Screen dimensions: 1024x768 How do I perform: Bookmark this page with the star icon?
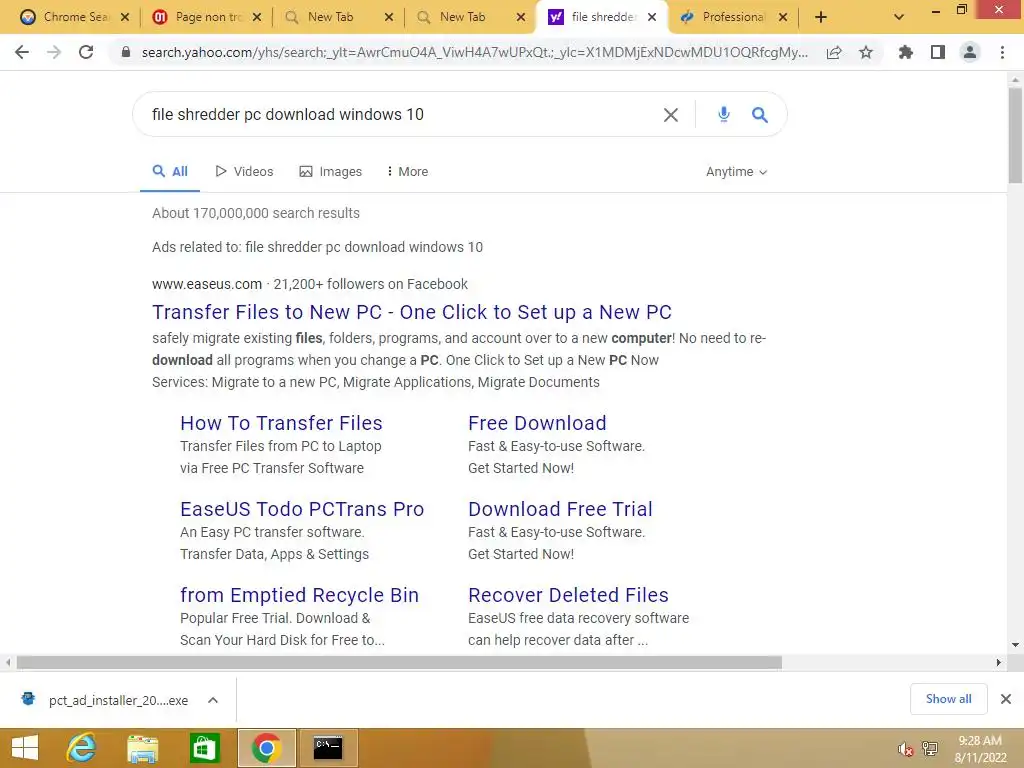pyautogui.click(x=866, y=52)
